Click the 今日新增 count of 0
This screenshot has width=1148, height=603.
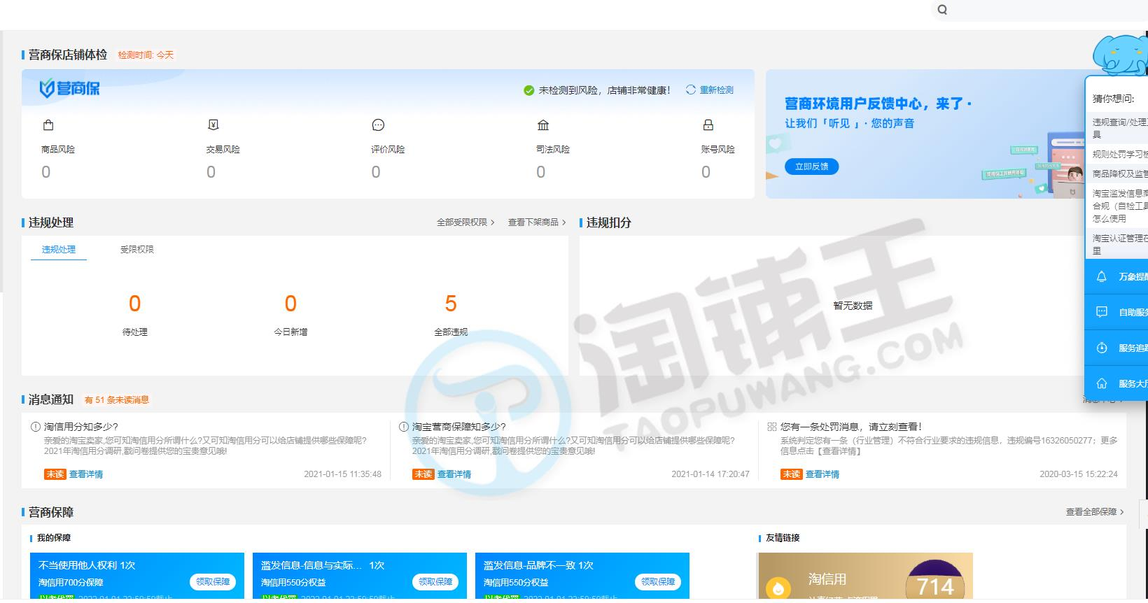pos(291,304)
